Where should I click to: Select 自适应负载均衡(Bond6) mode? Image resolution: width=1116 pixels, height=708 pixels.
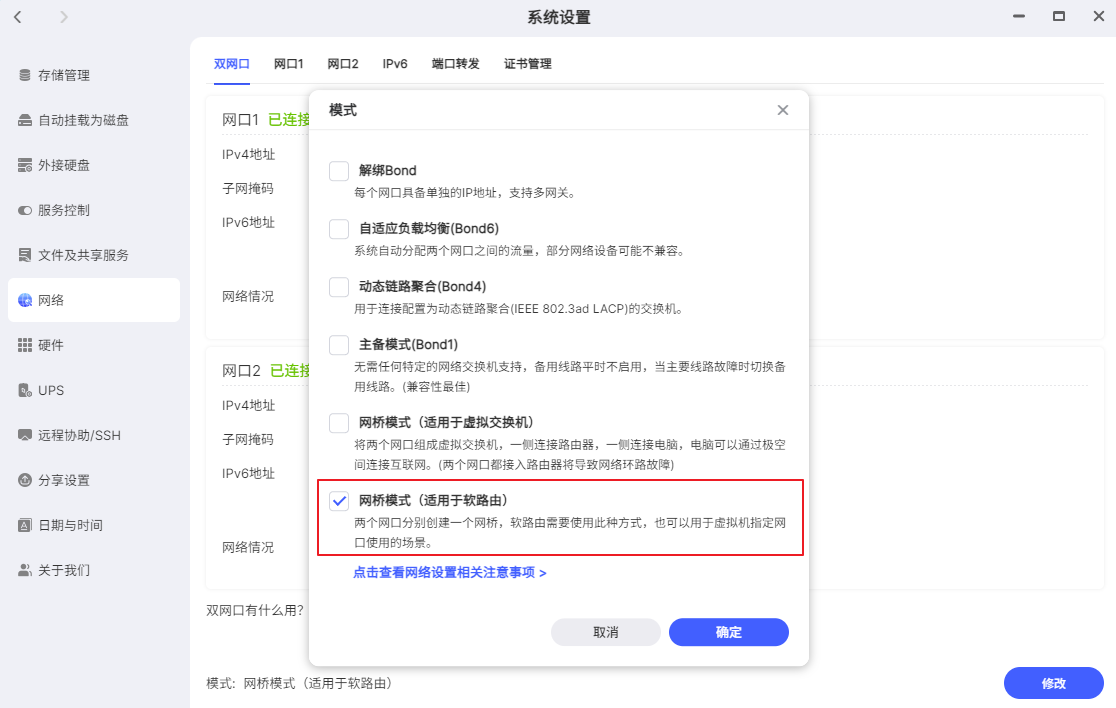(338, 228)
